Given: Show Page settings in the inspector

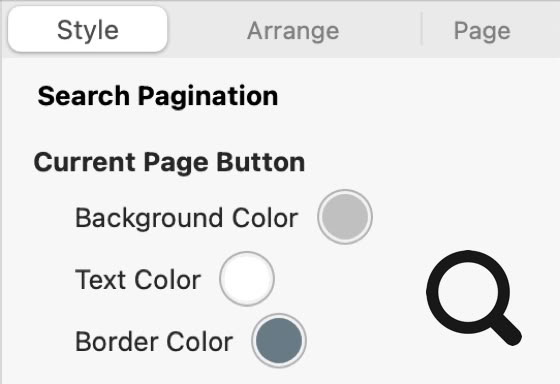Looking at the screenshot, I should tap(482, 31).
